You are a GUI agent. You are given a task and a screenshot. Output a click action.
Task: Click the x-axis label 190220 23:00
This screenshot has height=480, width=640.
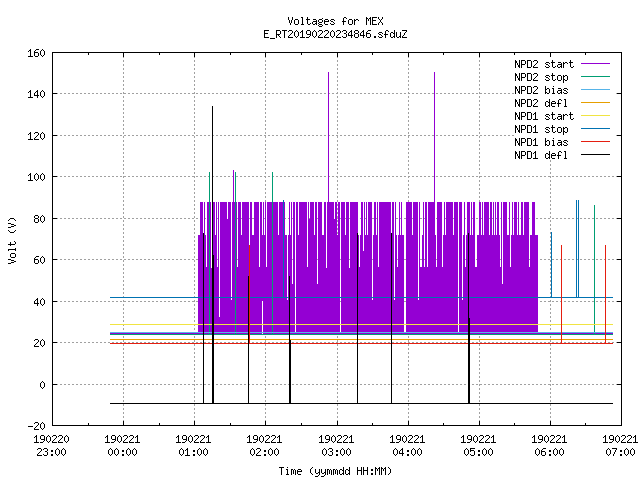coord(51,446)
